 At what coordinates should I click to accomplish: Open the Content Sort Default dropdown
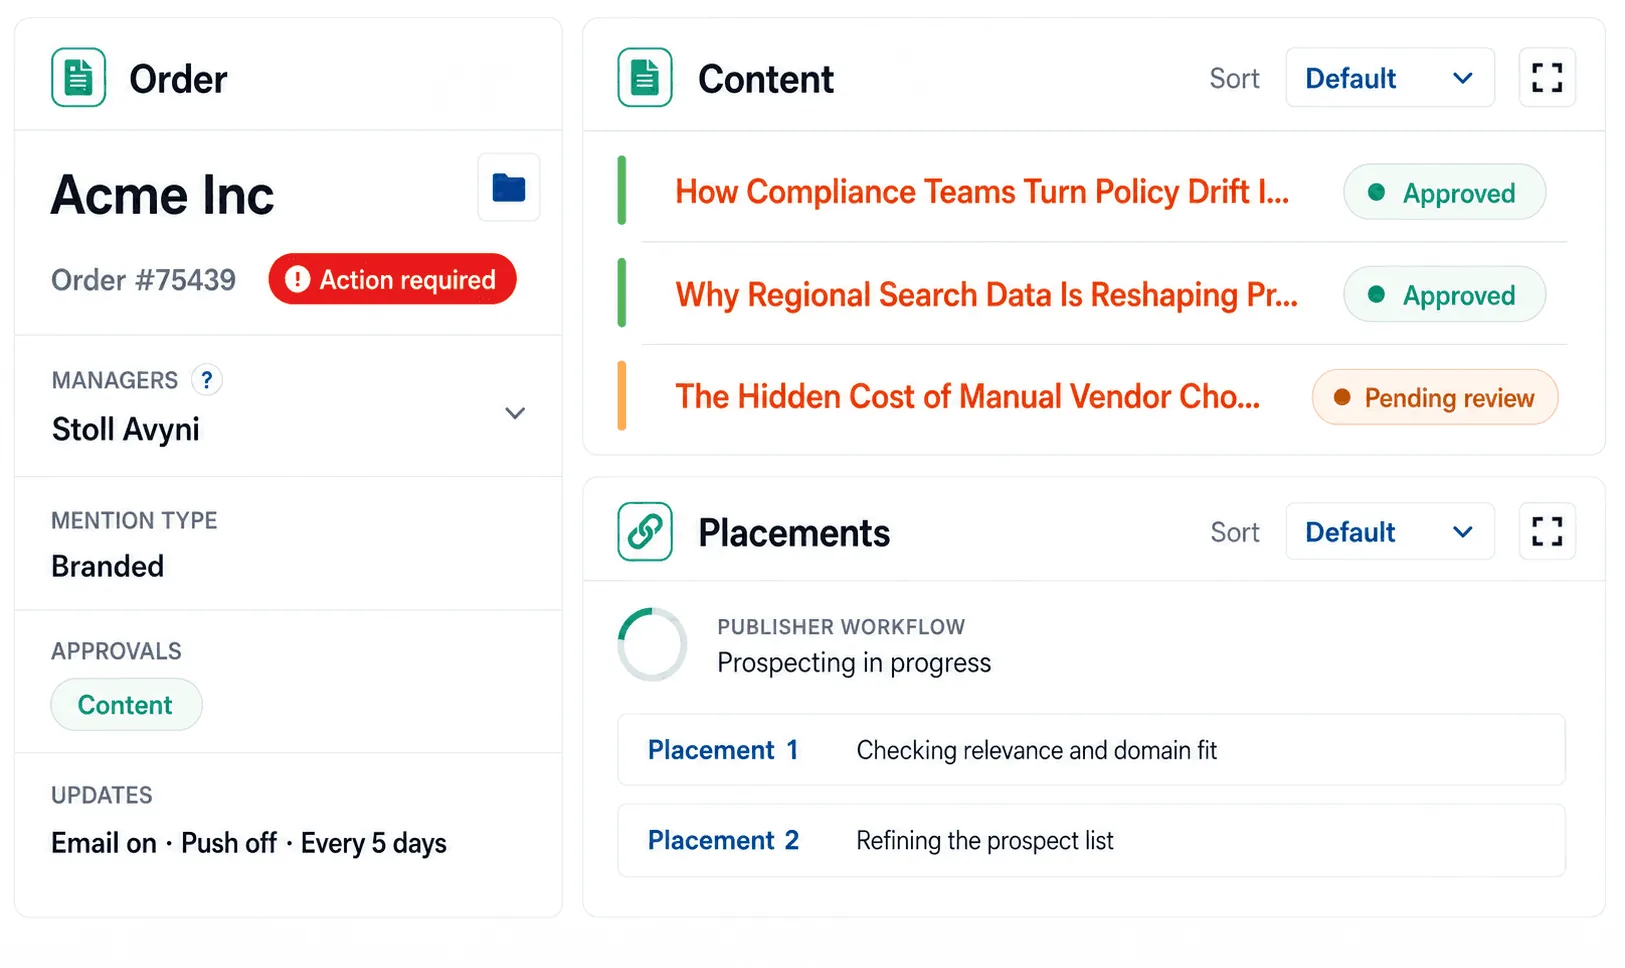point(1390,77)
